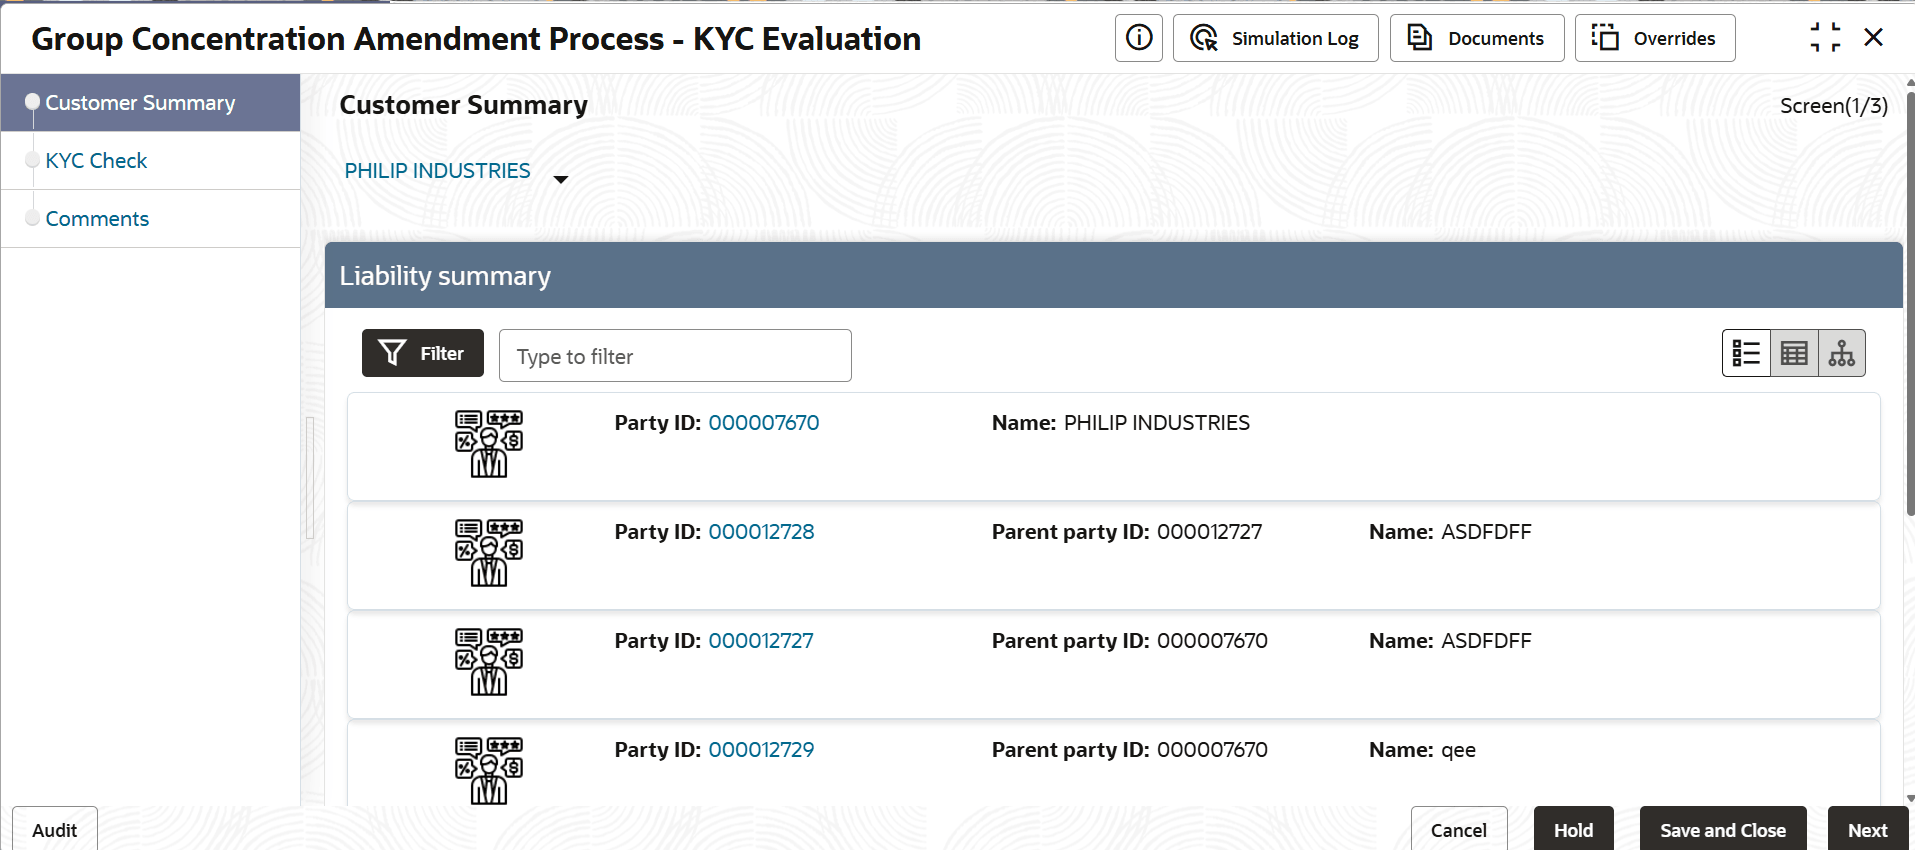This screenshot has height=850, width=1915.
Task: Expand the PHILIP INDUSTRIES dropdown arrow
Action: click(x=561, y=179)
